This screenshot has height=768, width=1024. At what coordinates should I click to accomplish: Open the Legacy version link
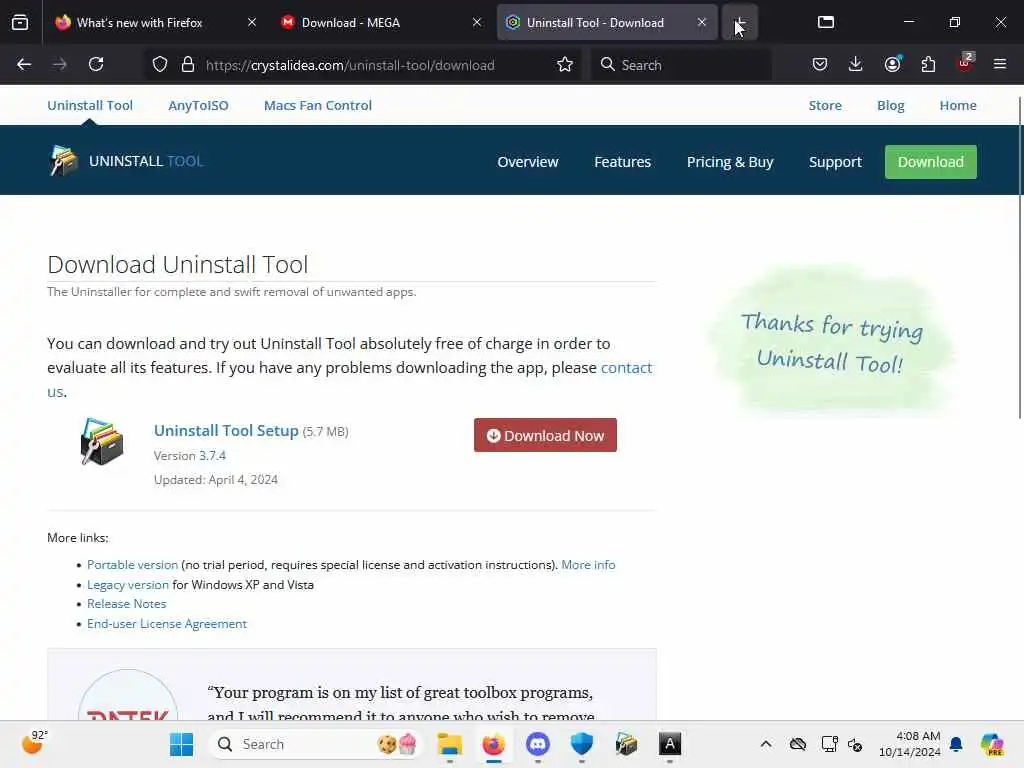(x=127, y=584)
